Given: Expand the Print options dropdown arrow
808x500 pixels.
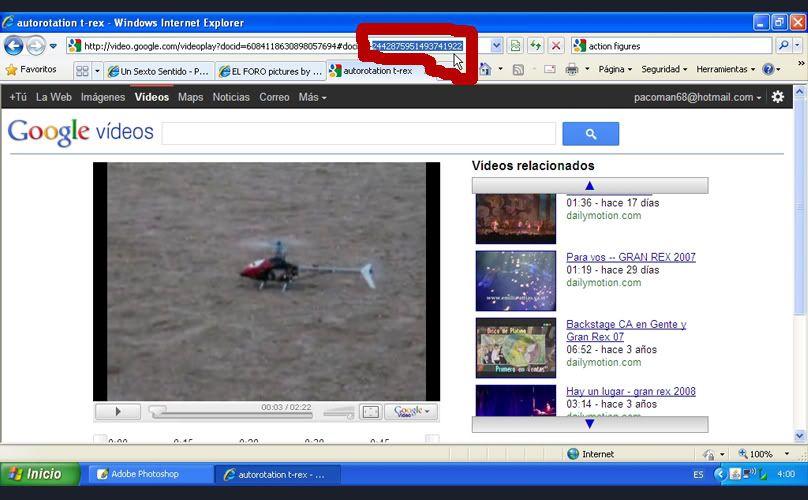Looking at the screenshot, I should [587, 69].
